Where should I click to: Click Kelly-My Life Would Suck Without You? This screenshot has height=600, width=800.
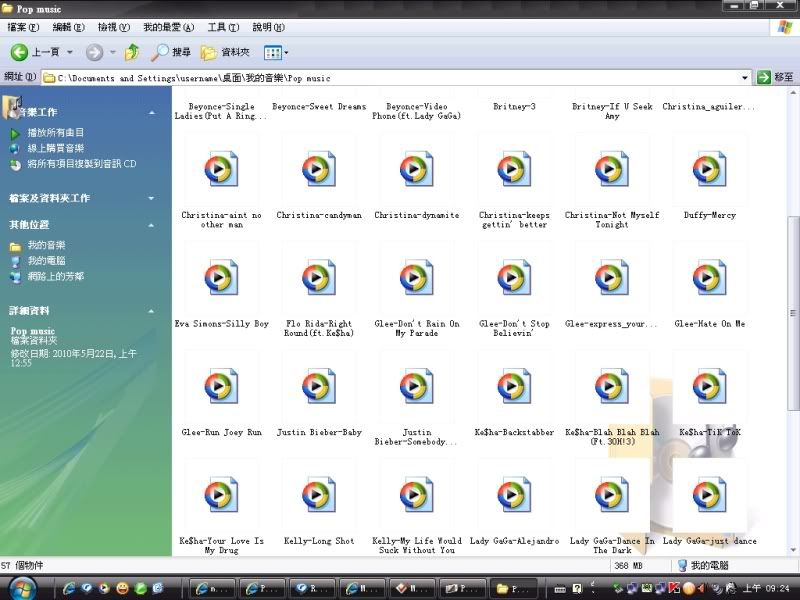[417, 545]
